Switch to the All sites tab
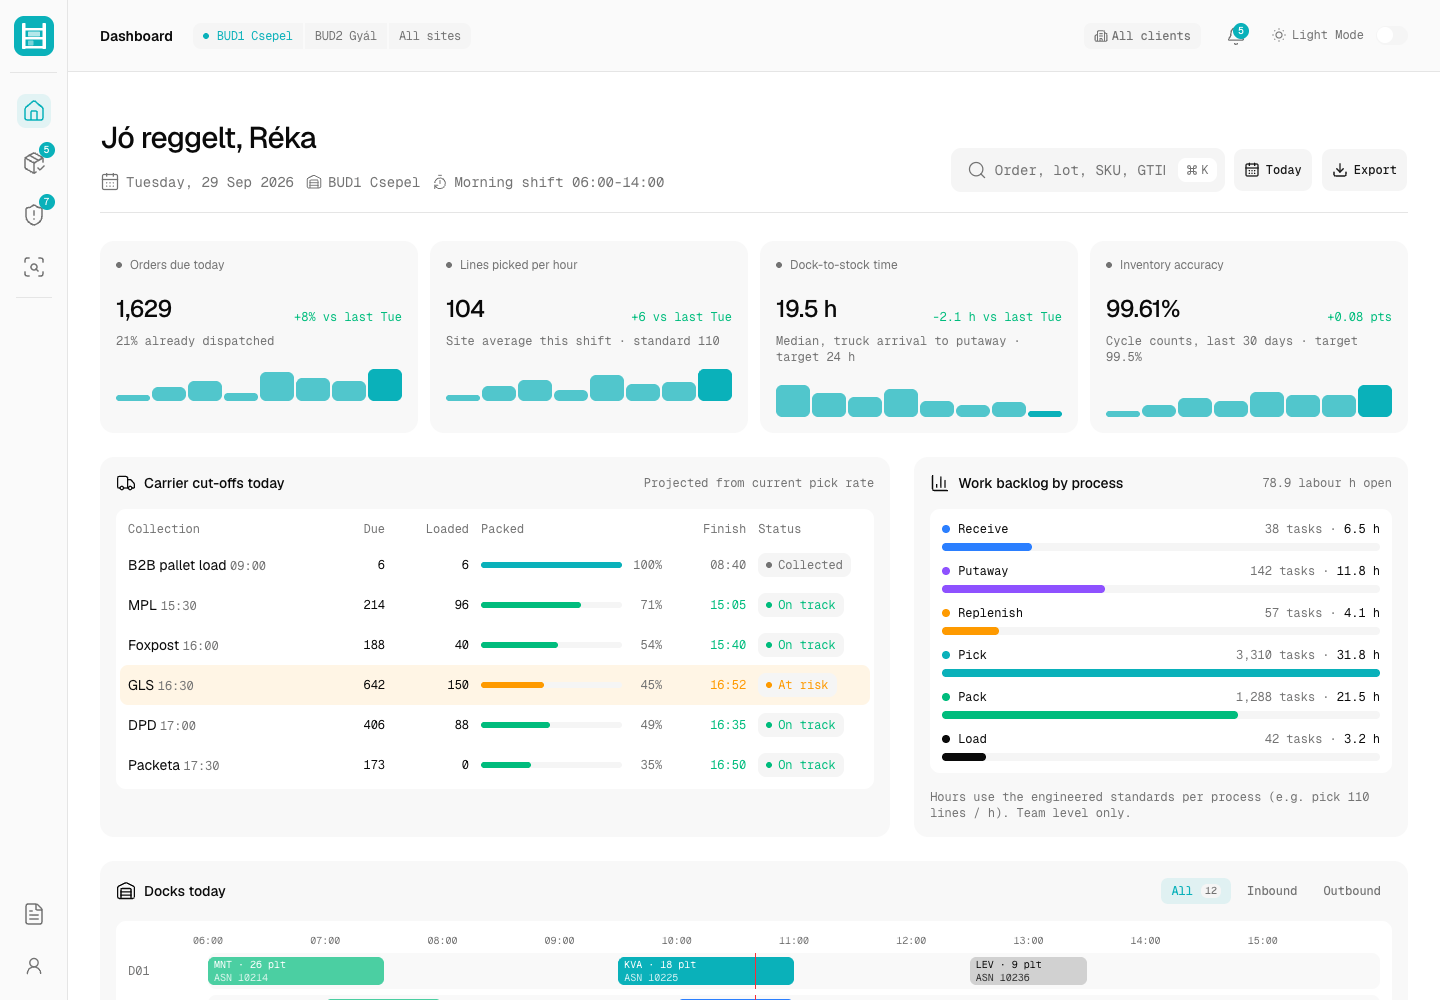 [x=430, y=36]
